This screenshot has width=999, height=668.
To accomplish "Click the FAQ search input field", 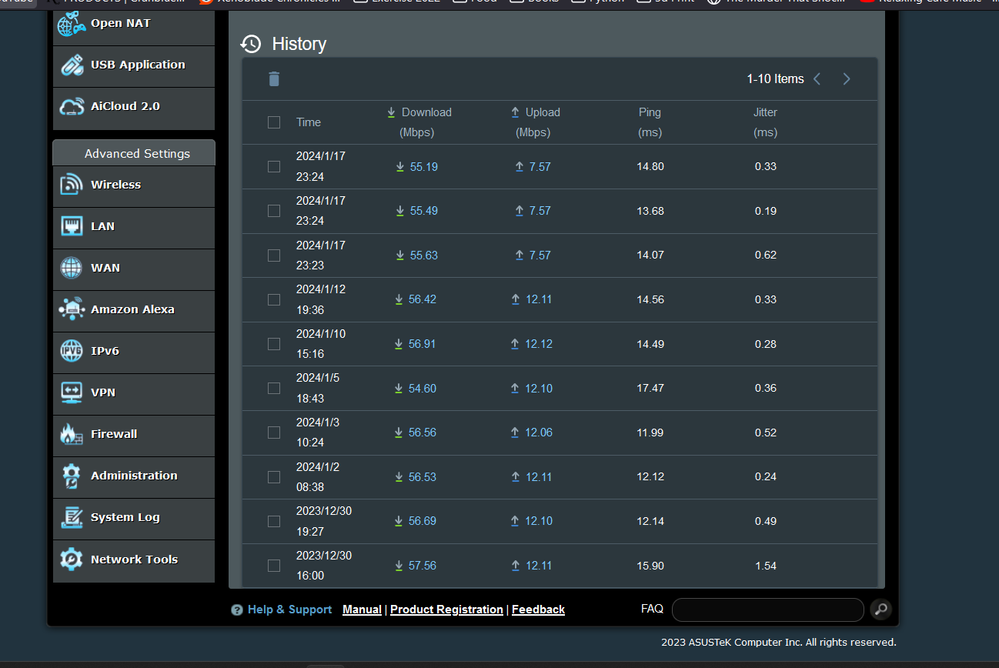I will point(767,610).
